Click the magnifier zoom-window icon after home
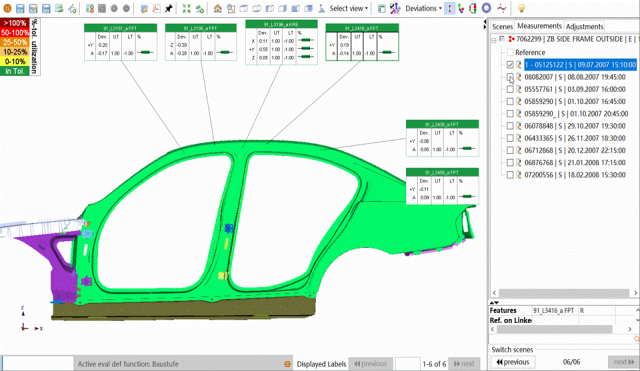 coord(231,8)
